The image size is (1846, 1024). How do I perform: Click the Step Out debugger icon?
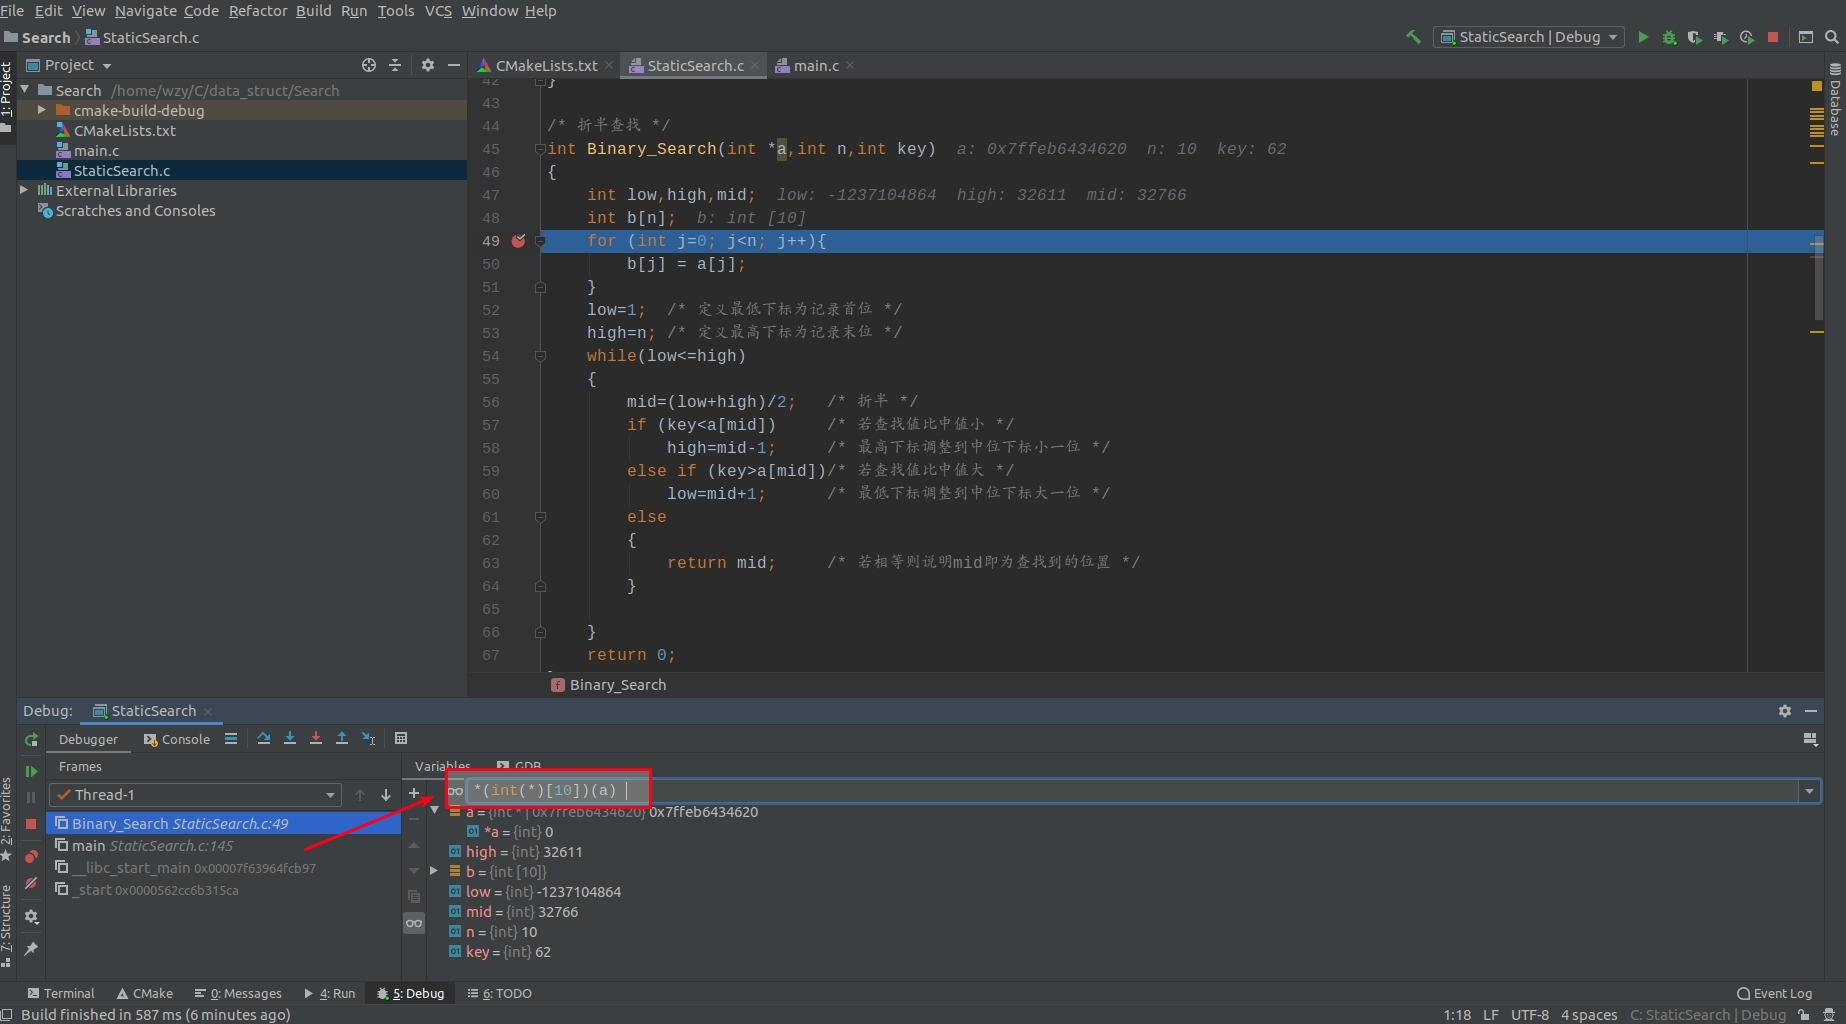coord(341,739)
